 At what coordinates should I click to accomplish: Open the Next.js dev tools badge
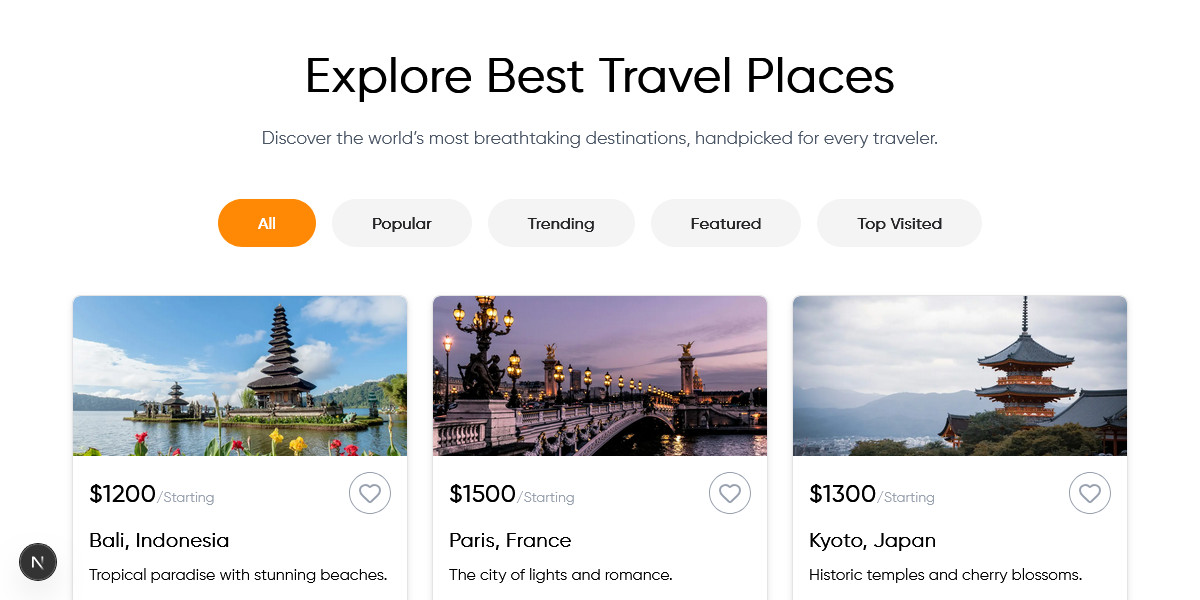pos(38,563)
